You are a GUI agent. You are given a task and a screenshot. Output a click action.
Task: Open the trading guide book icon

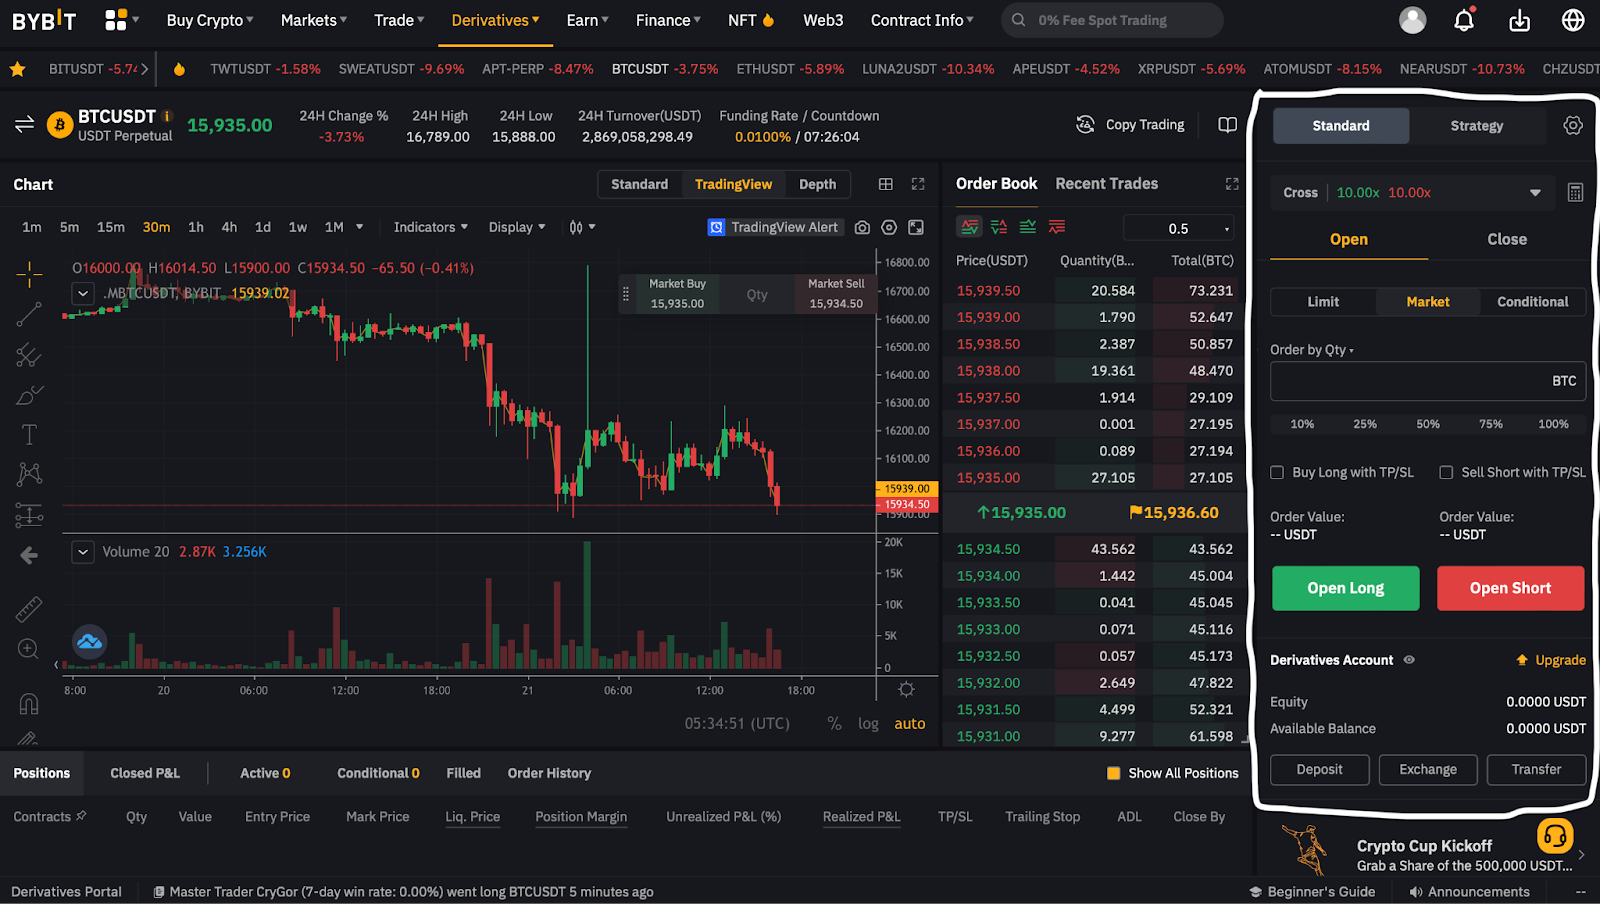[1227, 125]
